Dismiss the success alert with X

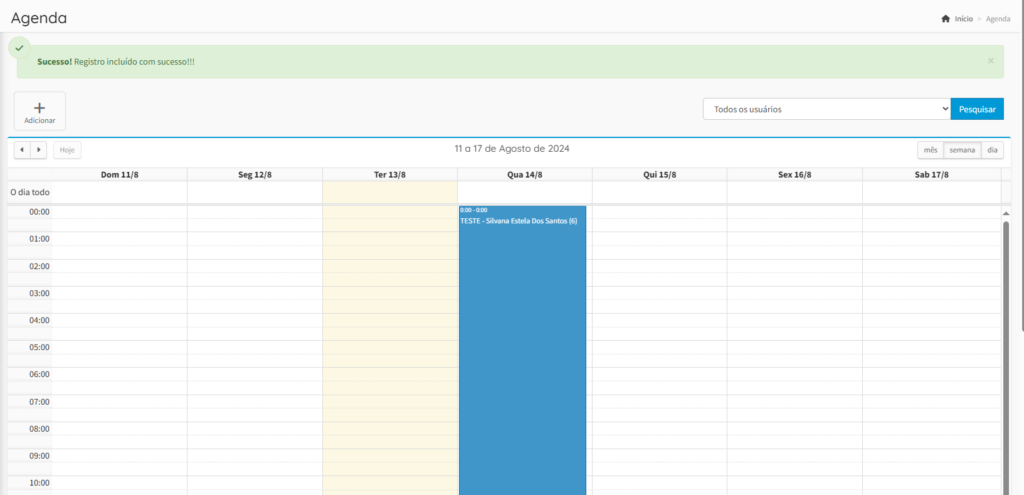[990, 61]
